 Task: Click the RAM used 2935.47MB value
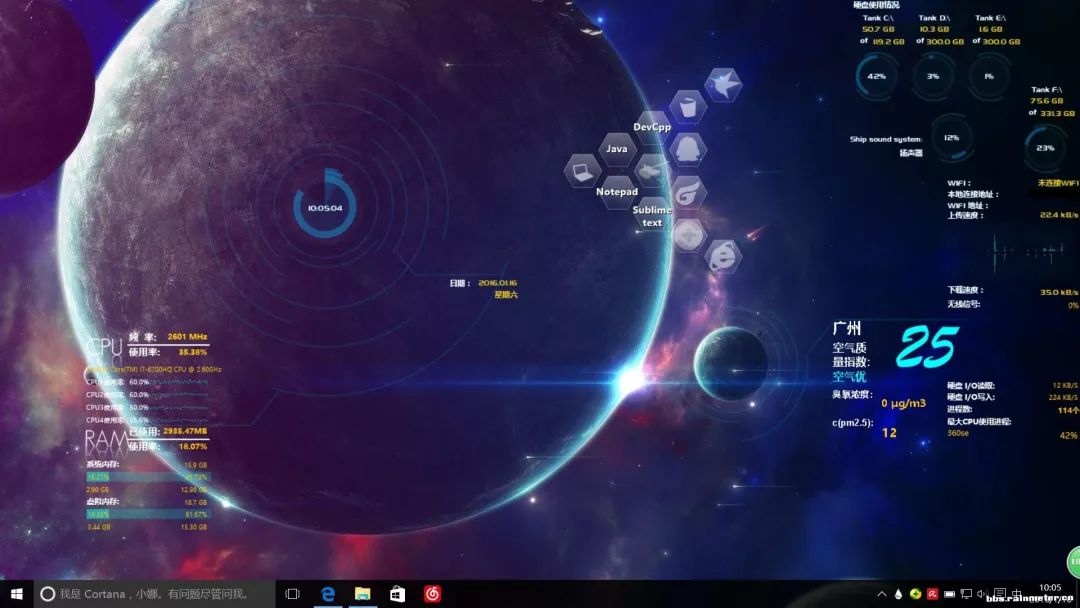pos(185,431)
